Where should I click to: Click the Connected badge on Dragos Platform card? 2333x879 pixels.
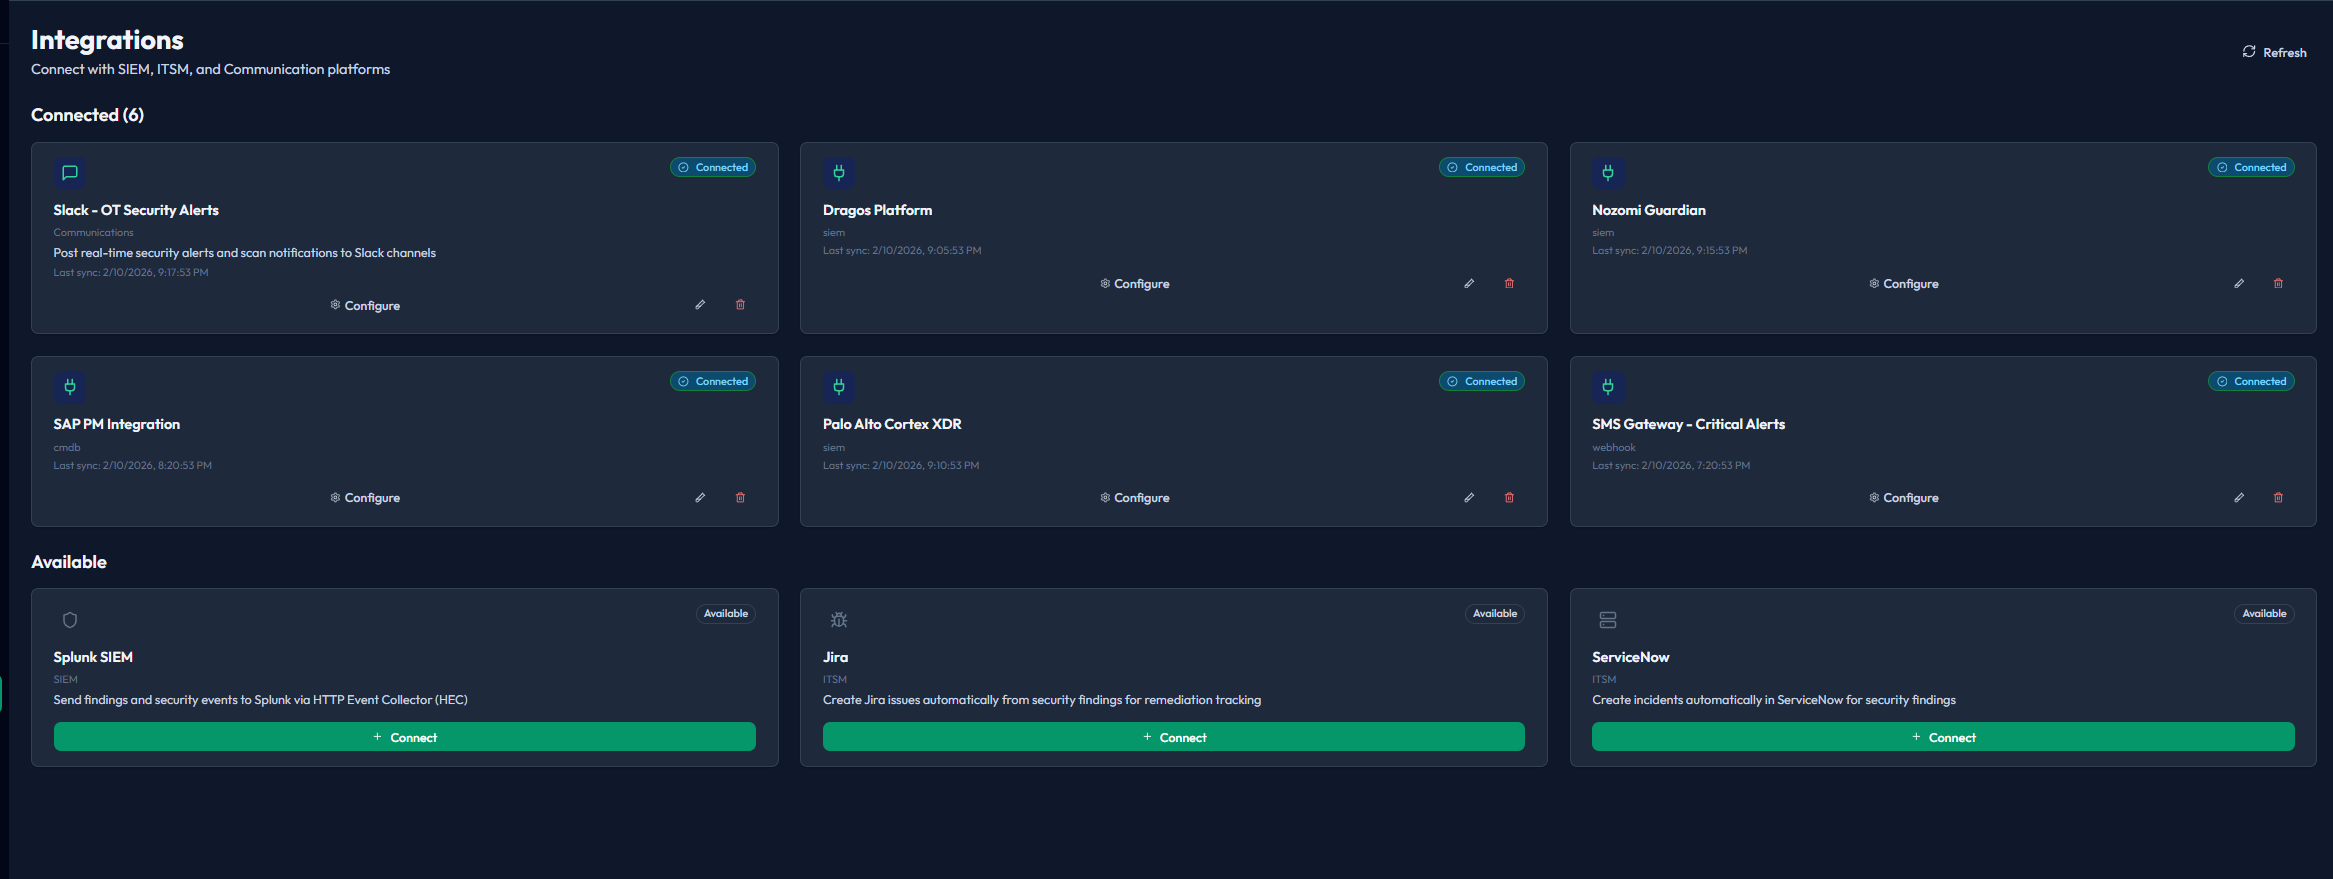1482,168
